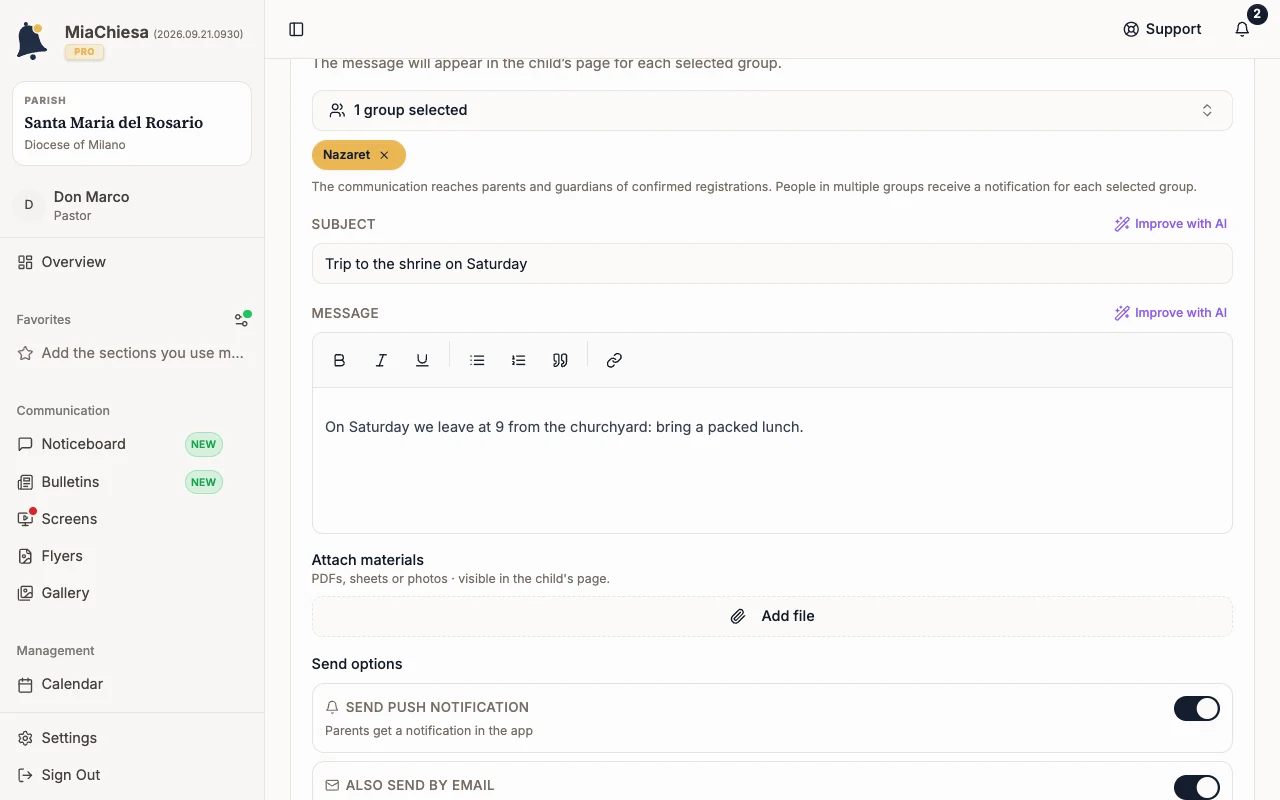Click inside the message text area
This screenshot has width=1280, height=800.
point(772,460)
